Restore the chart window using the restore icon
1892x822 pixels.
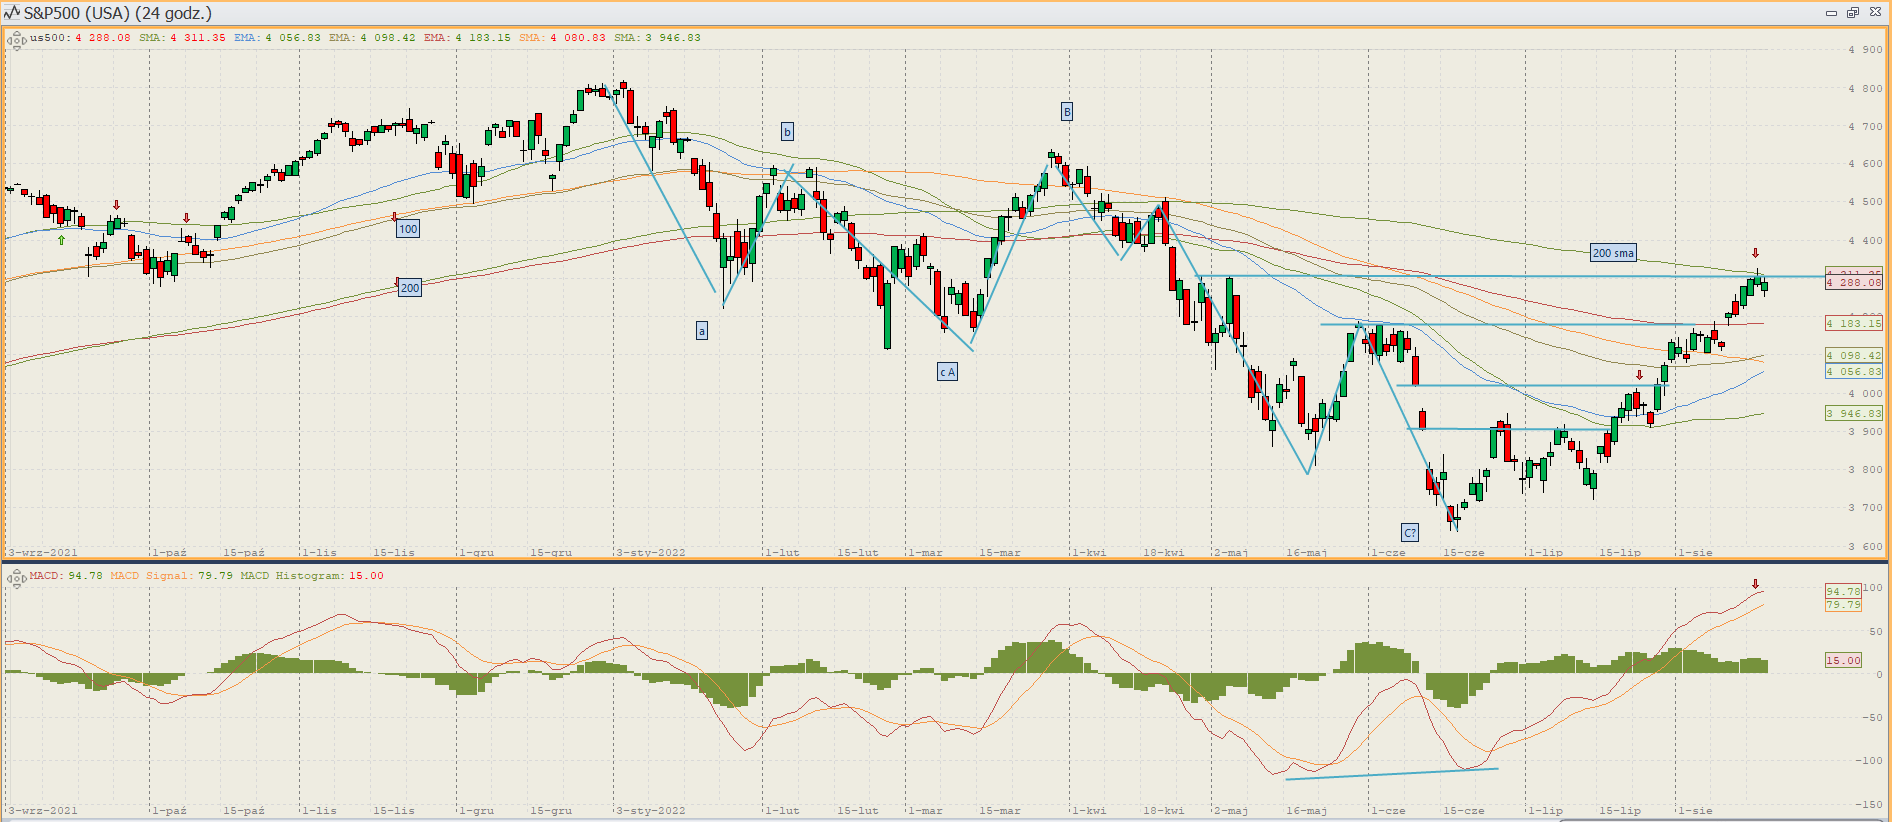click(1853, 13)
